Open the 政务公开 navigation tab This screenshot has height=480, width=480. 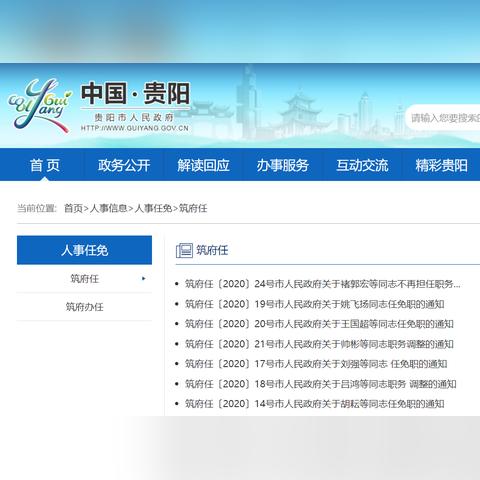click(x=124, y=165)
